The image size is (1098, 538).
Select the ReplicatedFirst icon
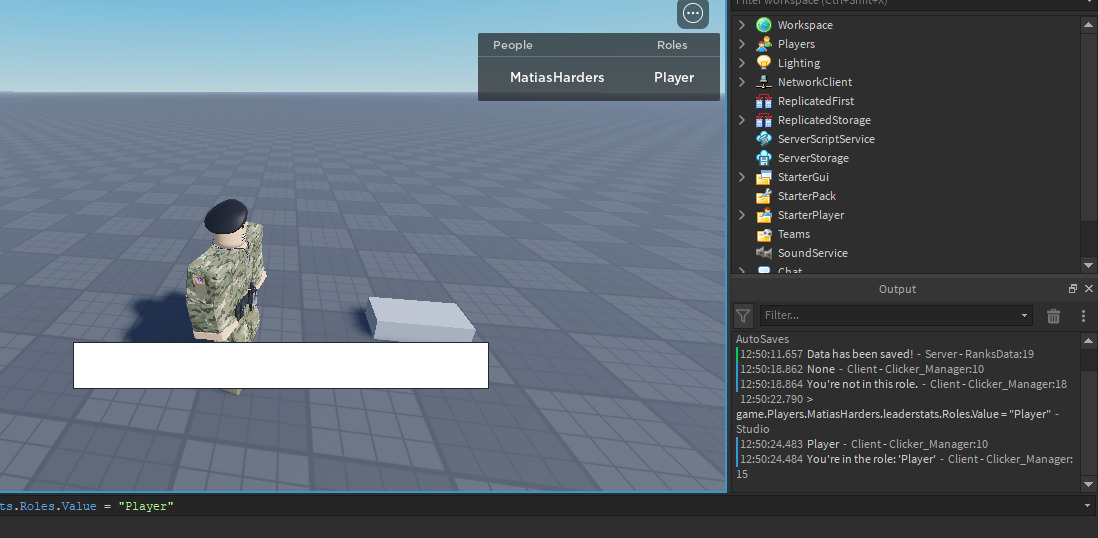point(763,101)
